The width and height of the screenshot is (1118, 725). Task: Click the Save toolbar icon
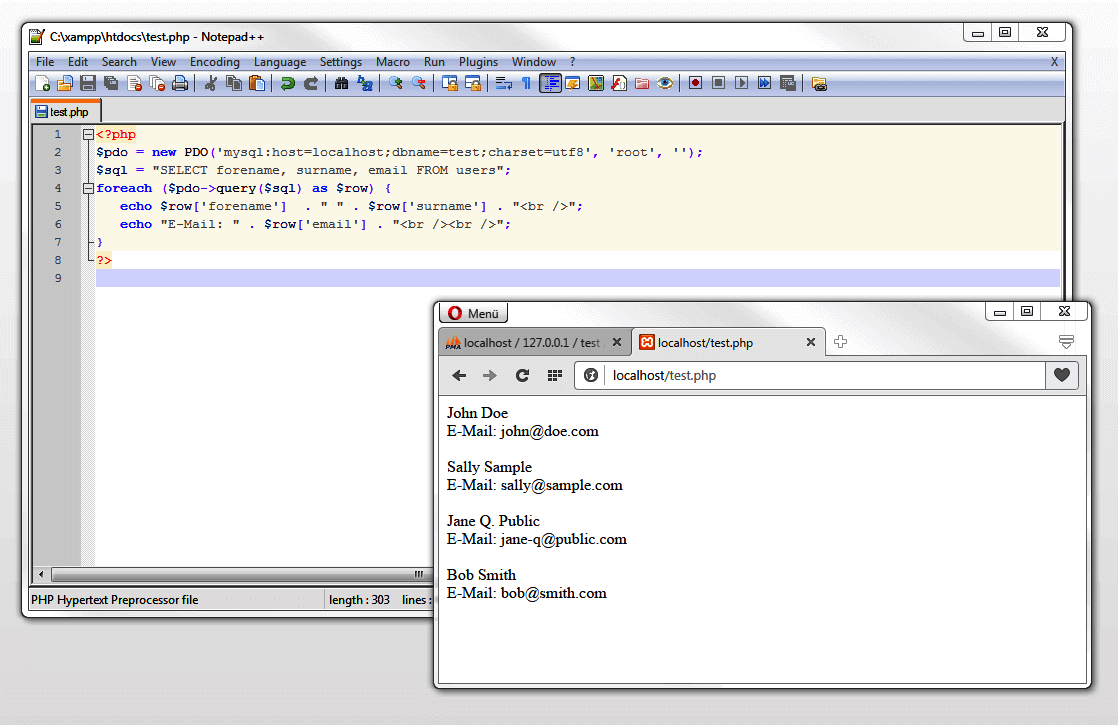(87, 83)
